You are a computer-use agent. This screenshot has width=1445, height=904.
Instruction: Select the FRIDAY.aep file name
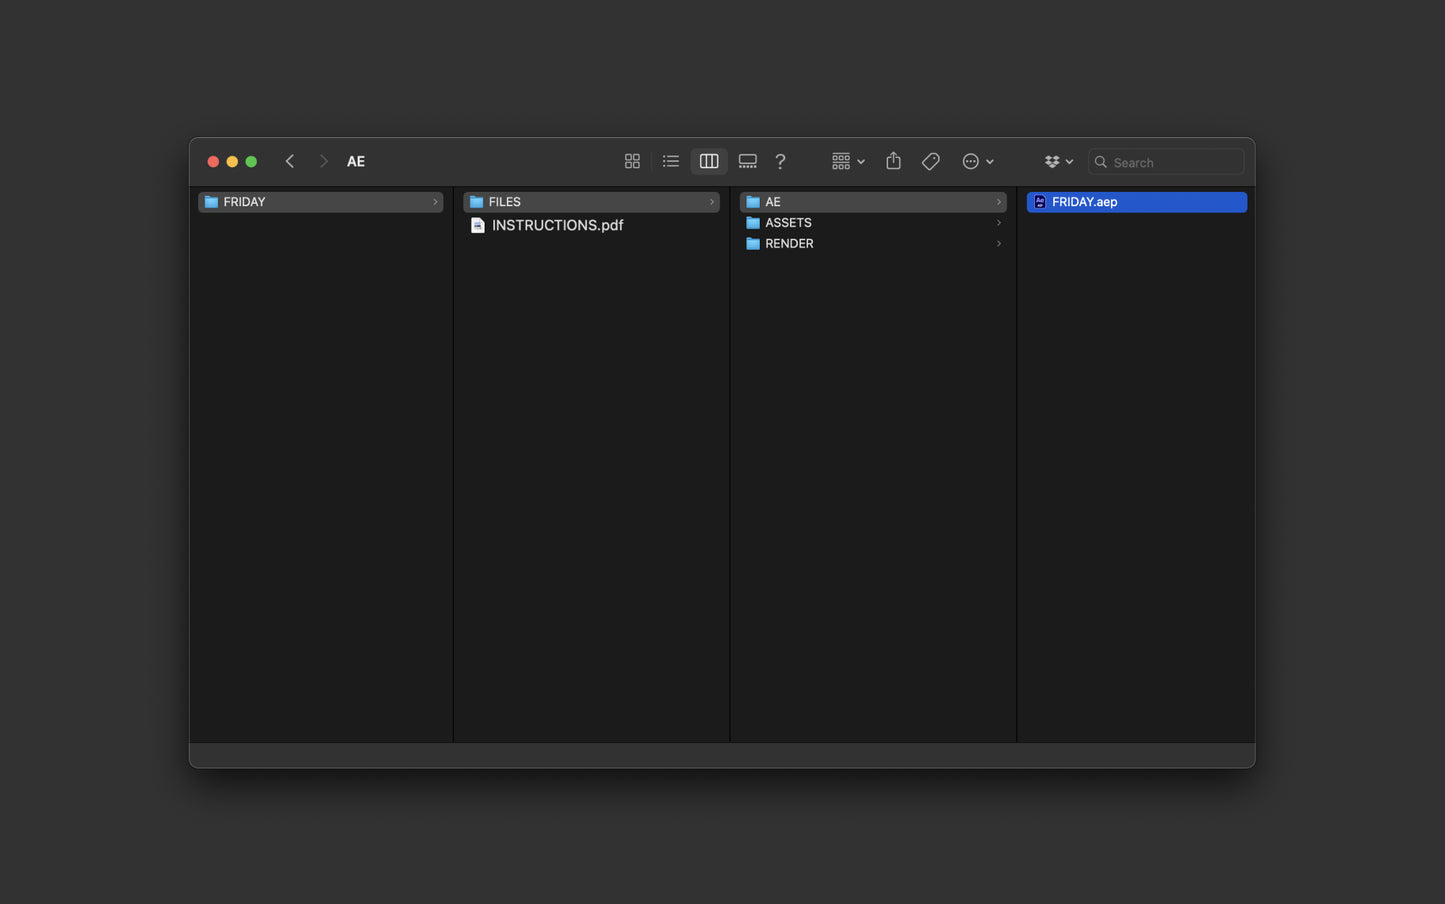pos(1085,202)
